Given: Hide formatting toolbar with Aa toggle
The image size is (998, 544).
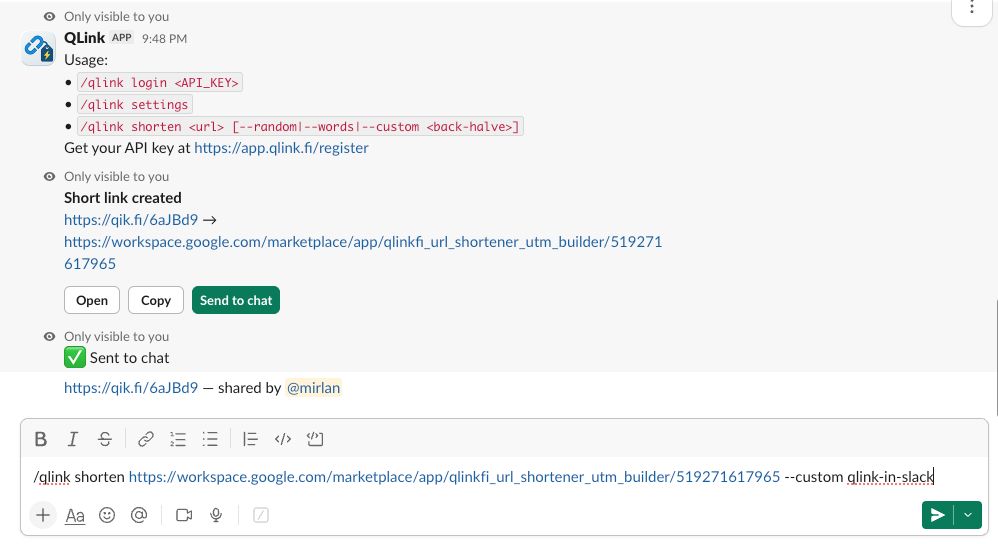Looking at the screenshot, I should click(75, 515).
